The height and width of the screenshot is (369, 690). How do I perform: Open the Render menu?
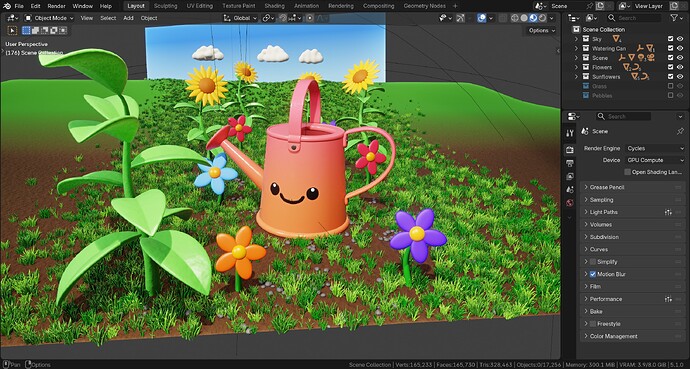pyautogui.click(x=56, y=6)
